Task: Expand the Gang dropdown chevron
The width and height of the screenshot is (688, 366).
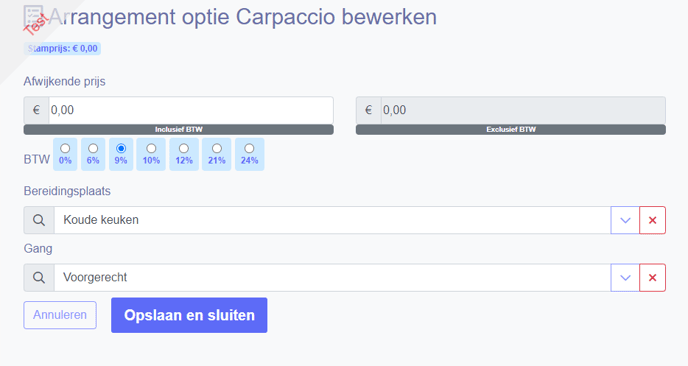Action: (625, 278)
